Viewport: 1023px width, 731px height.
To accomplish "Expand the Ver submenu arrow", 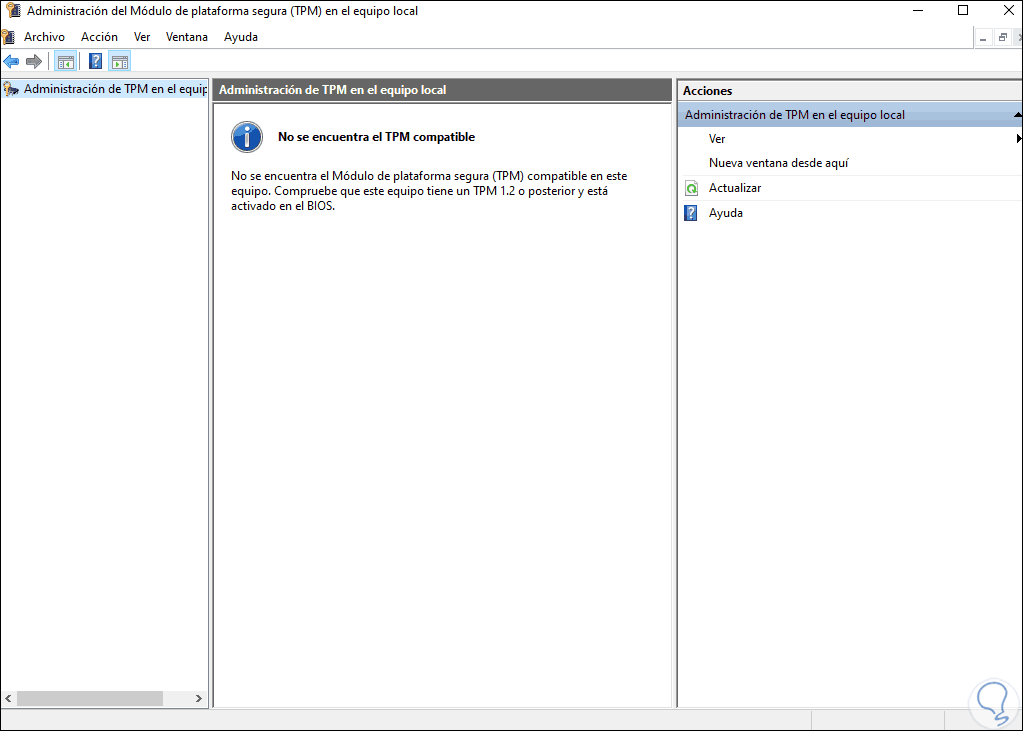I will 1018,139.
